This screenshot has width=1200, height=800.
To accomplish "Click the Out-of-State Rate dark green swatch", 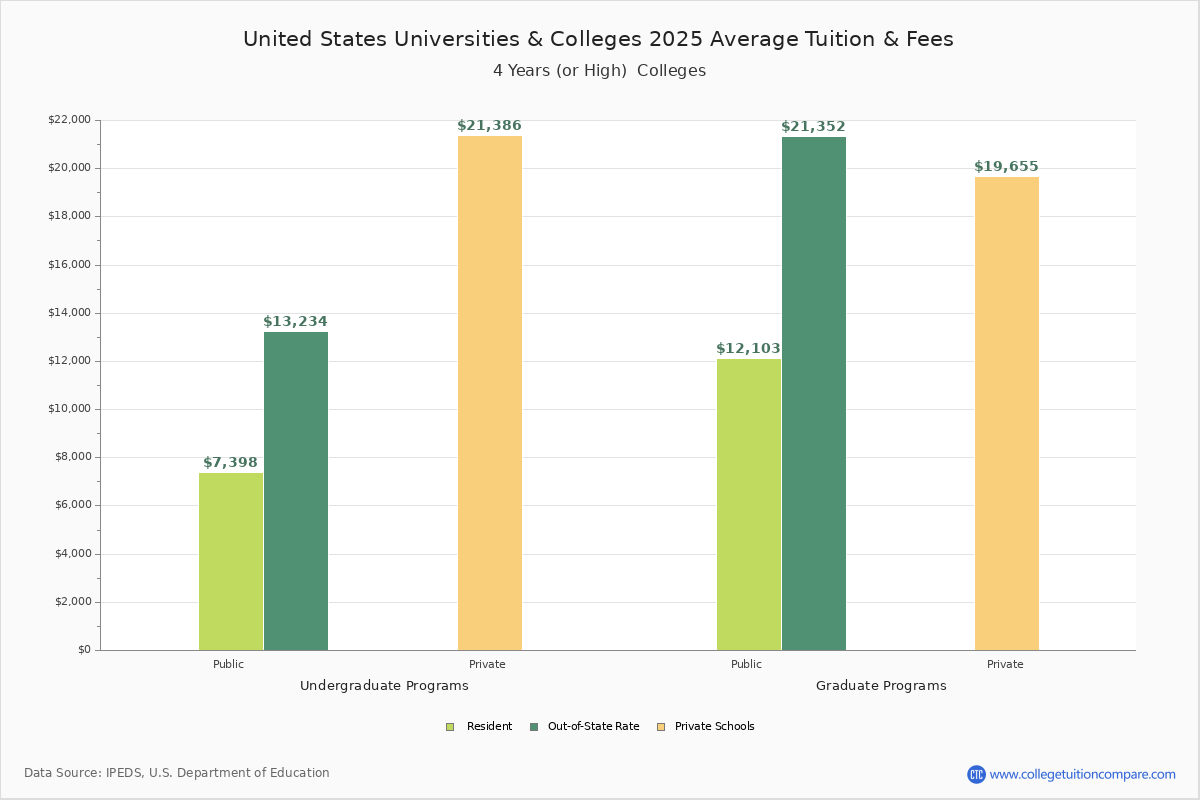I will pyautogui.click(x=534, y=727).
